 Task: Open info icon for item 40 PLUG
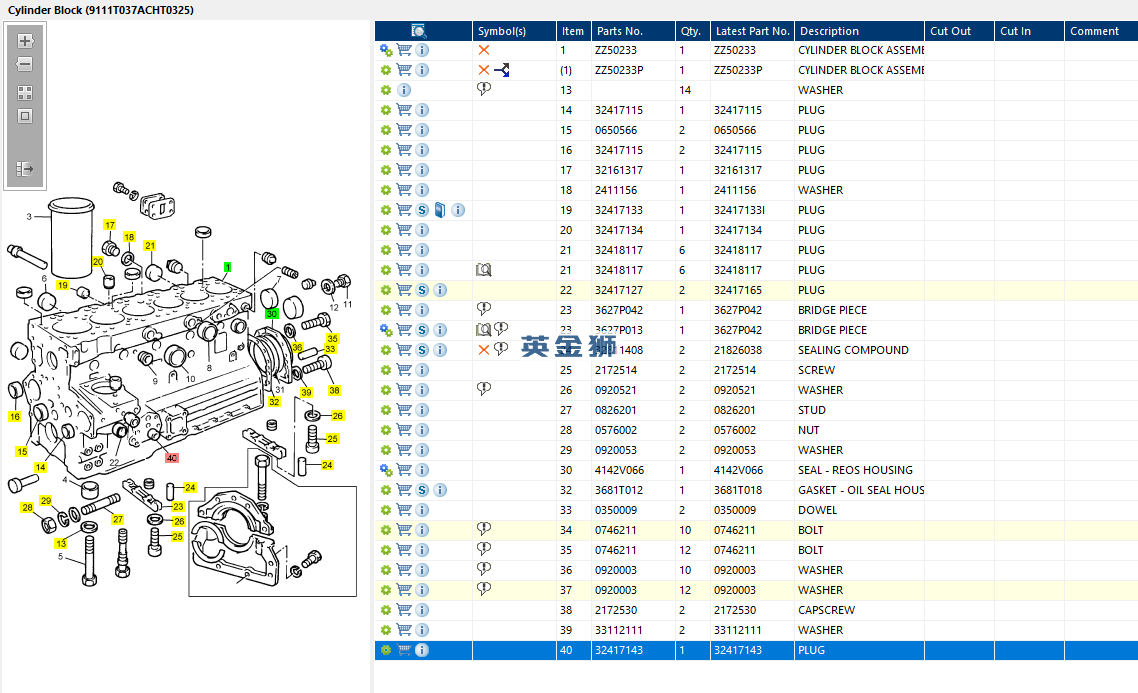pyautogui.click(x=422, y=650)
